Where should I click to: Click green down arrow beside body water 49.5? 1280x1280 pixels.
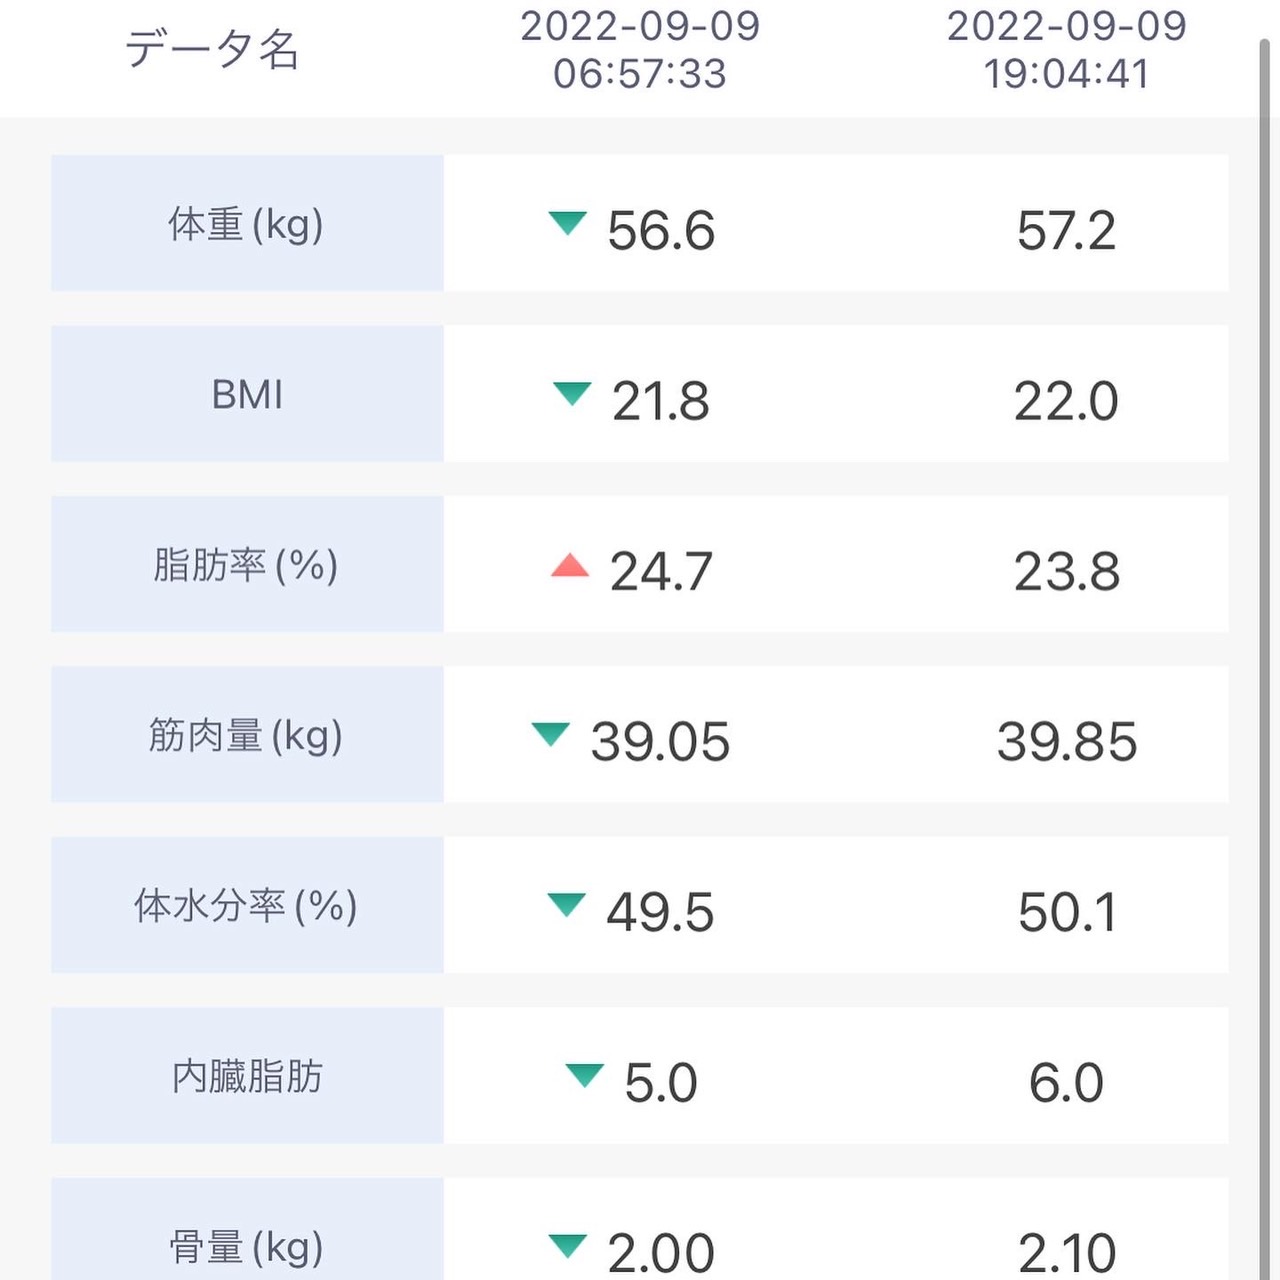566,904
